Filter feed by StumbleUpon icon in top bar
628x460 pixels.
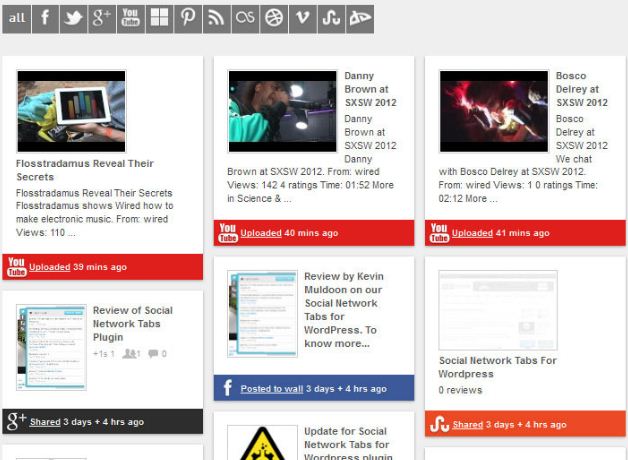tap(331, 19)
